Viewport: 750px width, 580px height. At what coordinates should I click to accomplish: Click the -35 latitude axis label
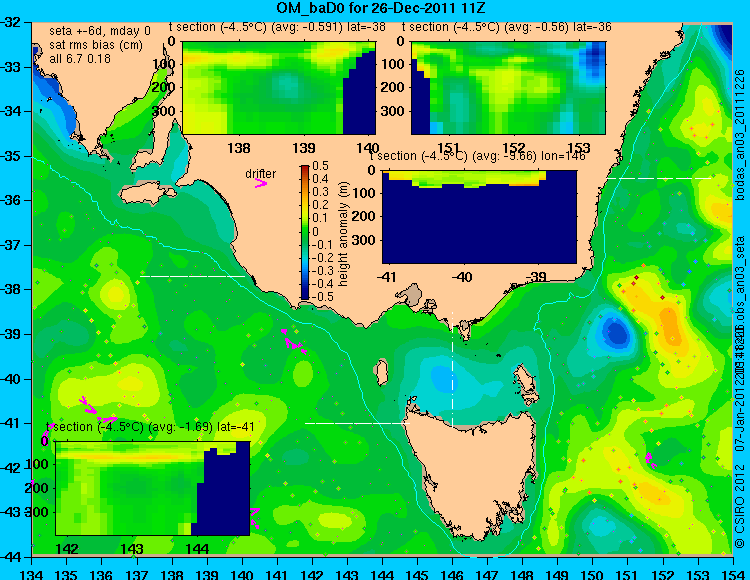[x=11, y=156]
